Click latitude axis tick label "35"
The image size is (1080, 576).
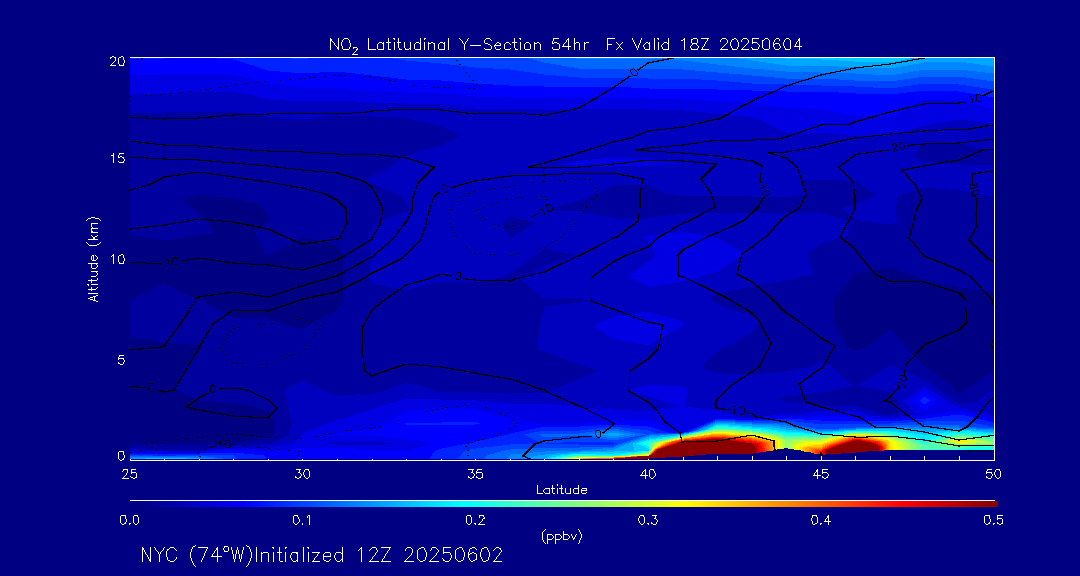[x=475, y=475]
